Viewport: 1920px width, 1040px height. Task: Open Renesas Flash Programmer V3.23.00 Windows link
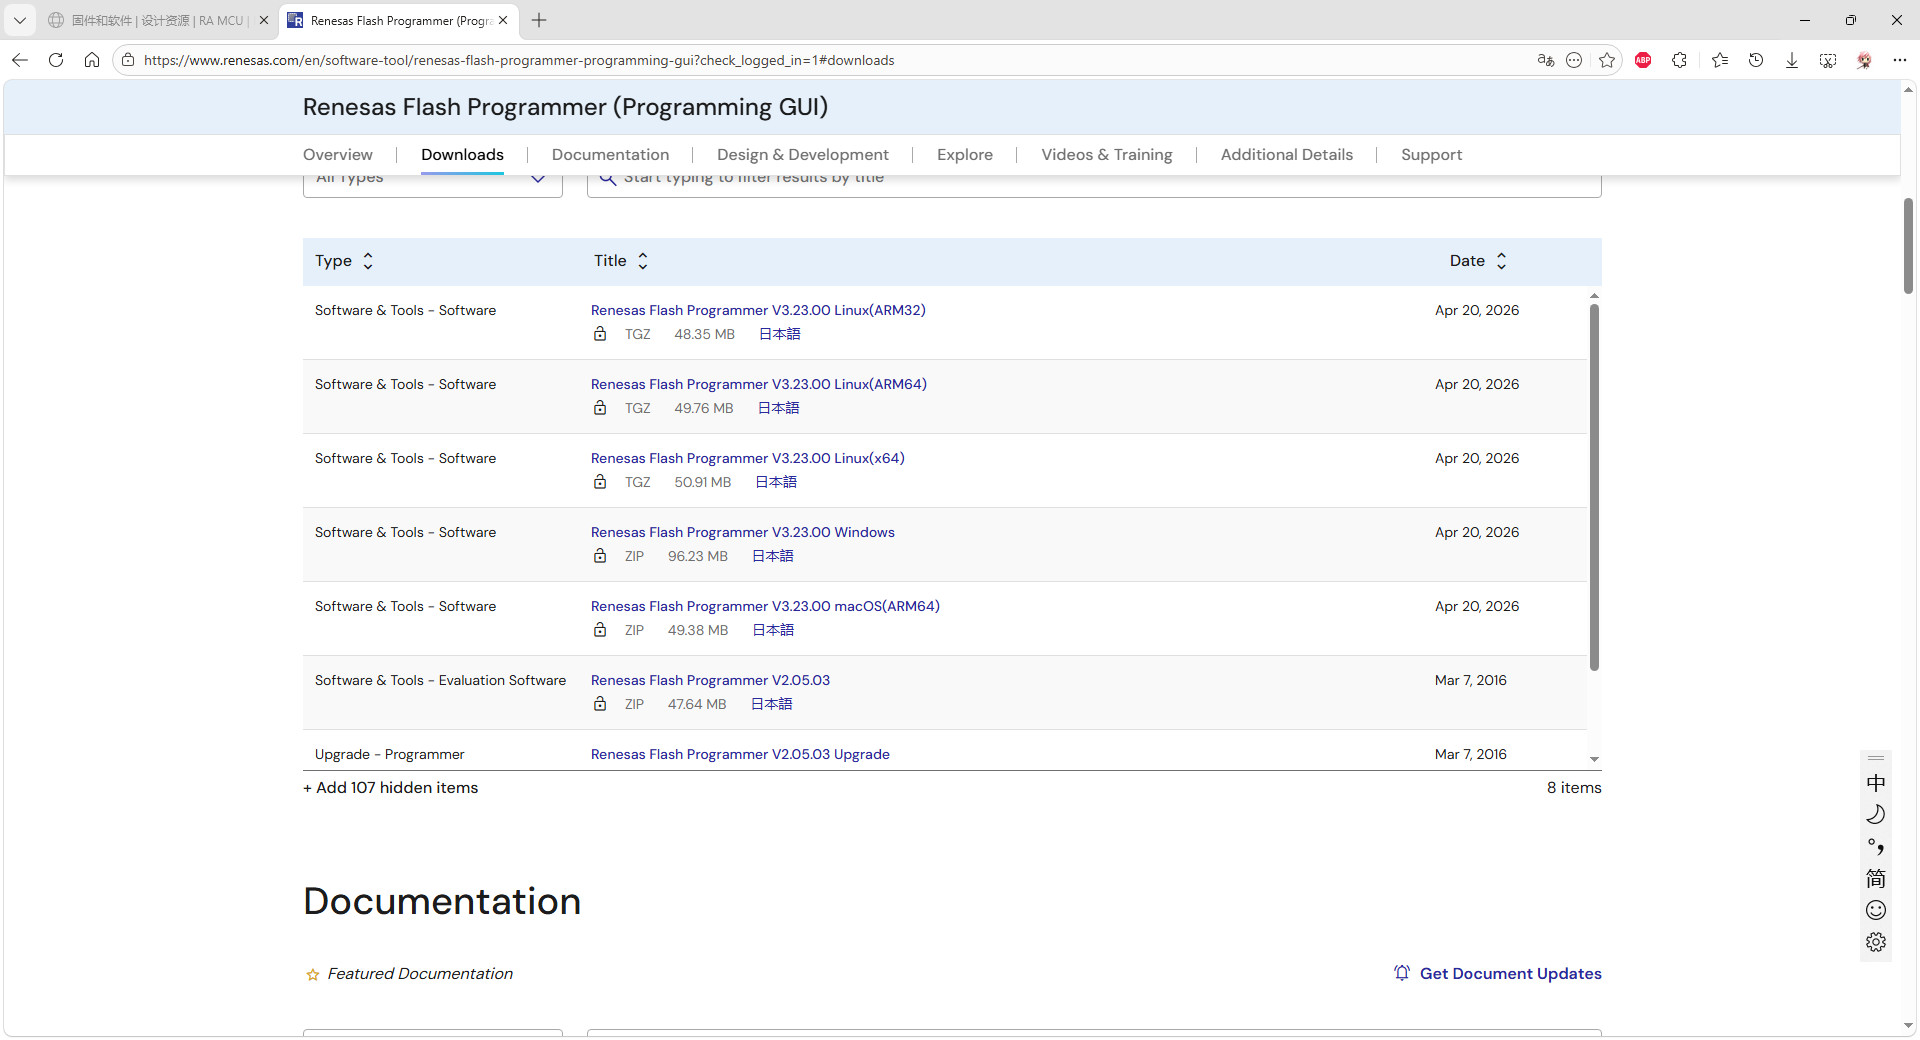pos(743,532)
